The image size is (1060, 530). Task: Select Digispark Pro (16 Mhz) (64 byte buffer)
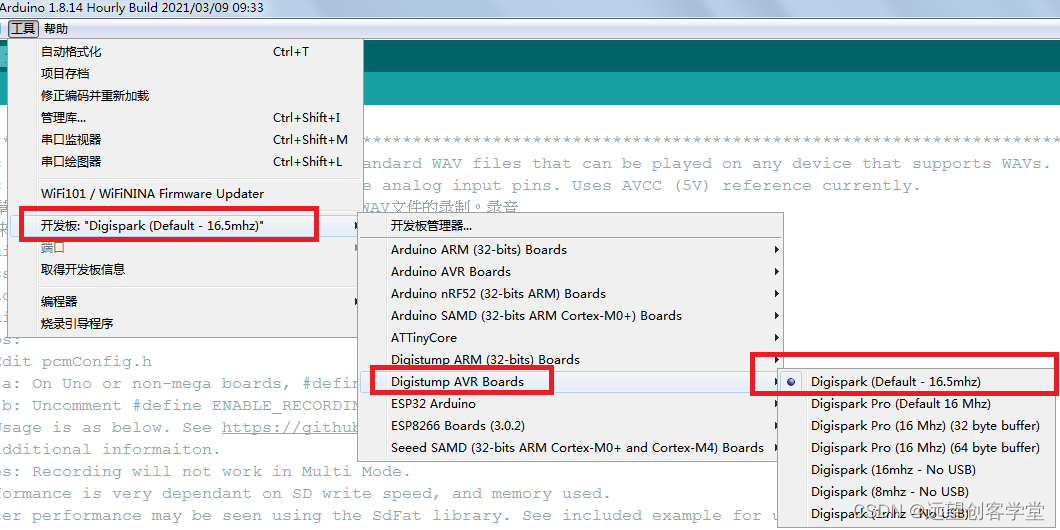click(919, 448)
